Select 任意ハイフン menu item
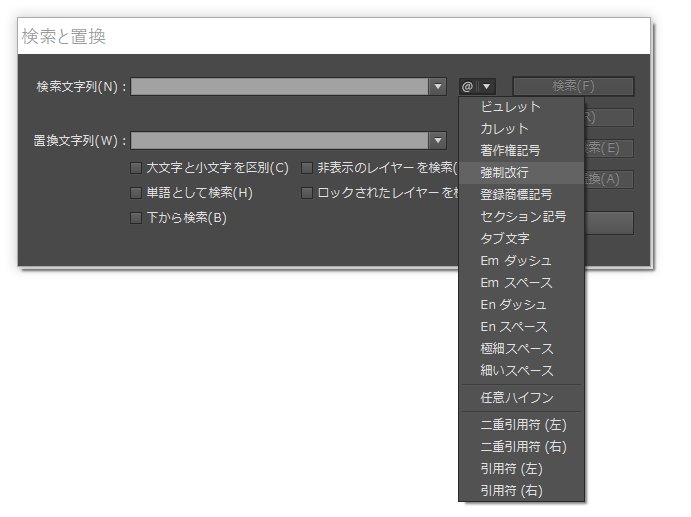Image resolution: width=691 pixels, height=517 pixels. tap(522, 398)
